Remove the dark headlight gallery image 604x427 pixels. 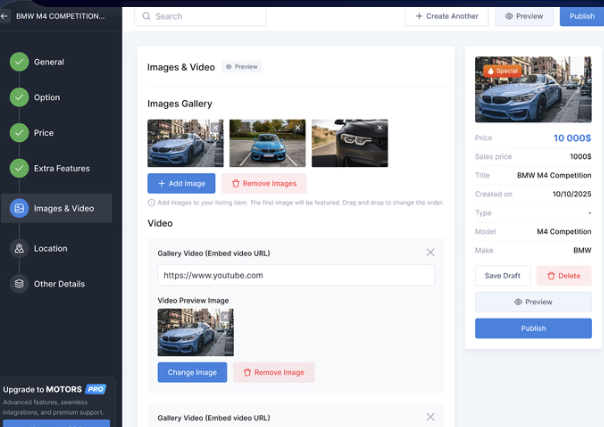pyautogui.click(x=380, y=127)
